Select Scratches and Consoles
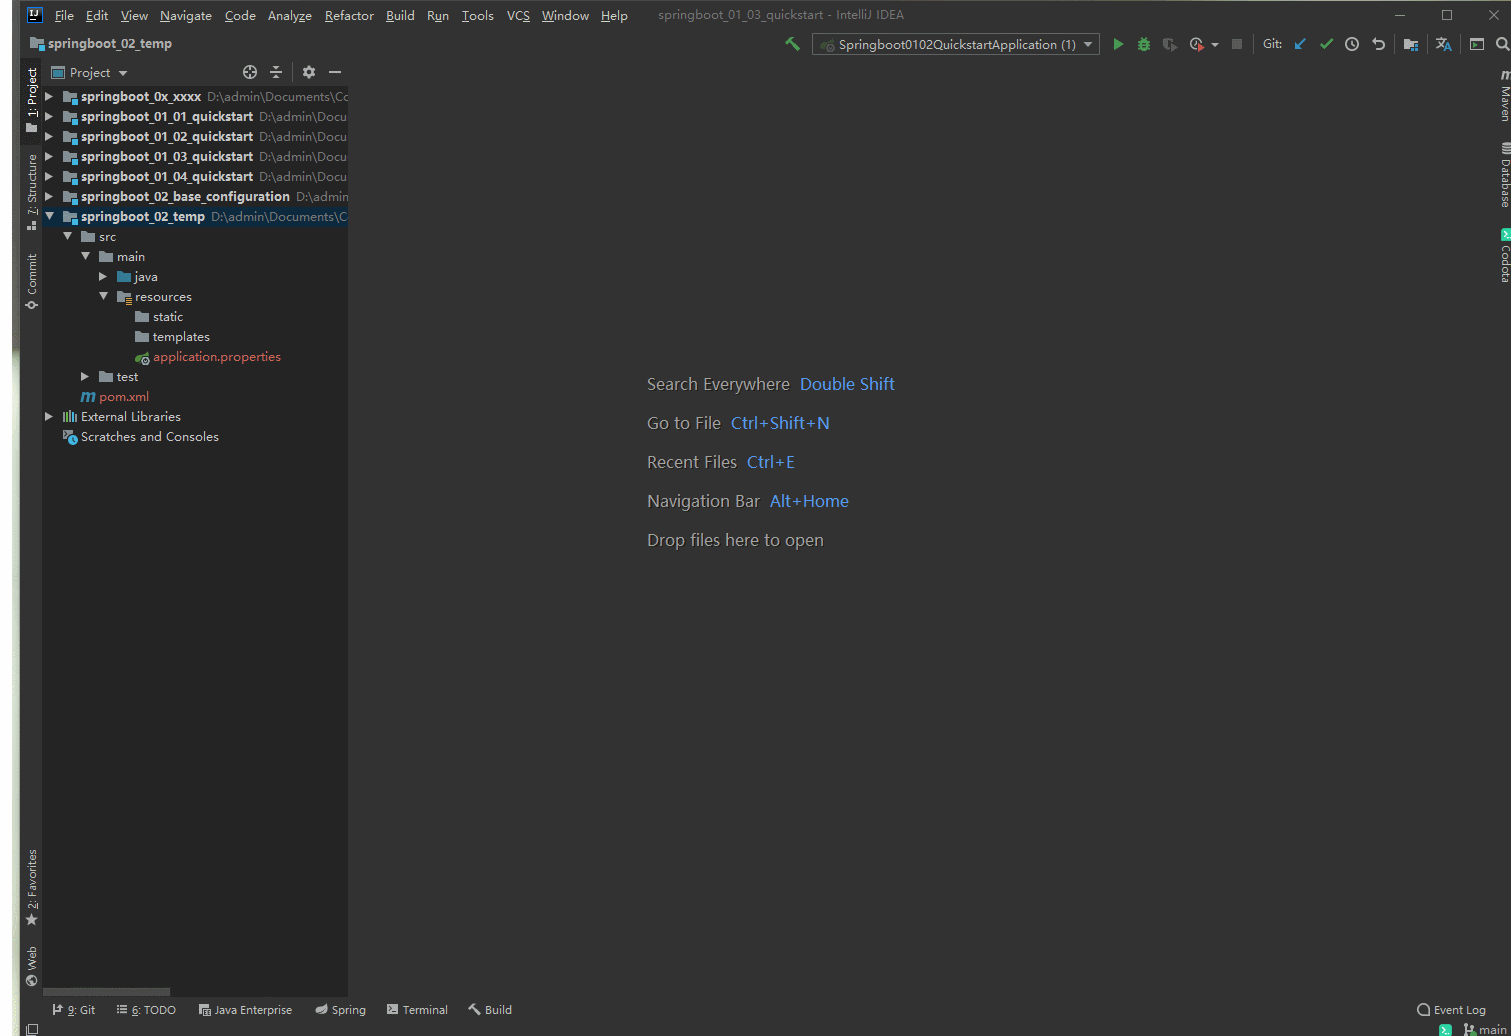Screen dimensions: 1511x1036 tap(149, 437)
